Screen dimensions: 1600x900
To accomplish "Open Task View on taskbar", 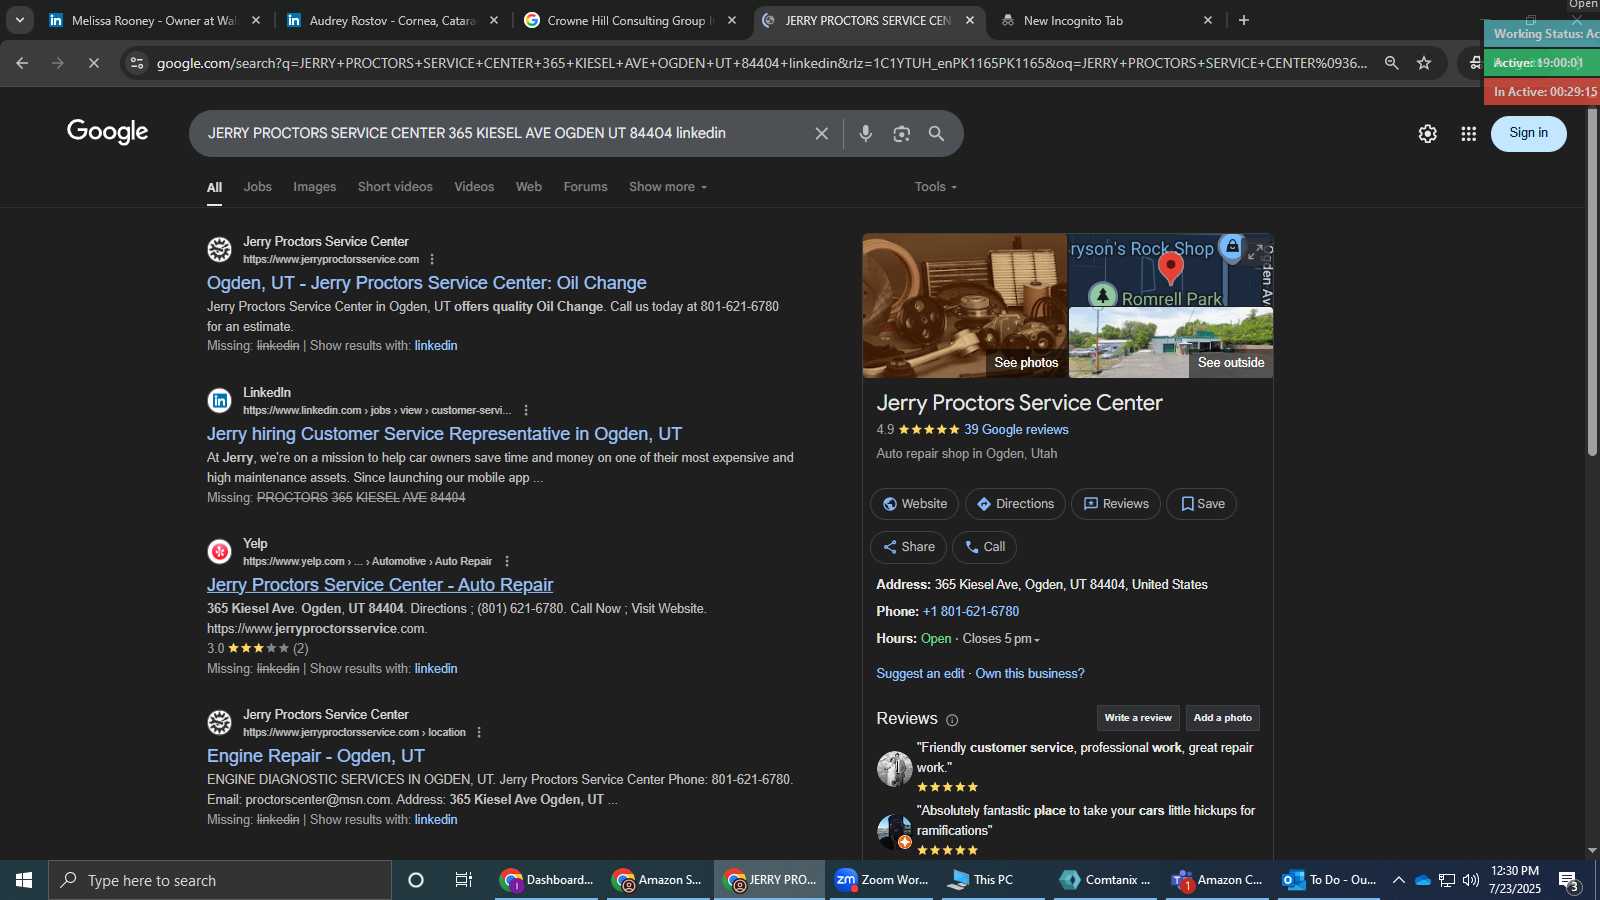I will (464, 880).
